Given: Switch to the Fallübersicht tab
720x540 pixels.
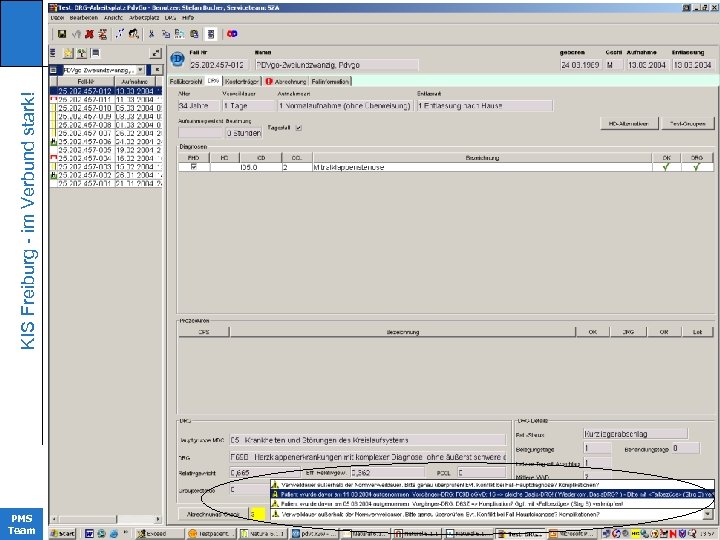Looking at the screenshot, I should (186, 81).
